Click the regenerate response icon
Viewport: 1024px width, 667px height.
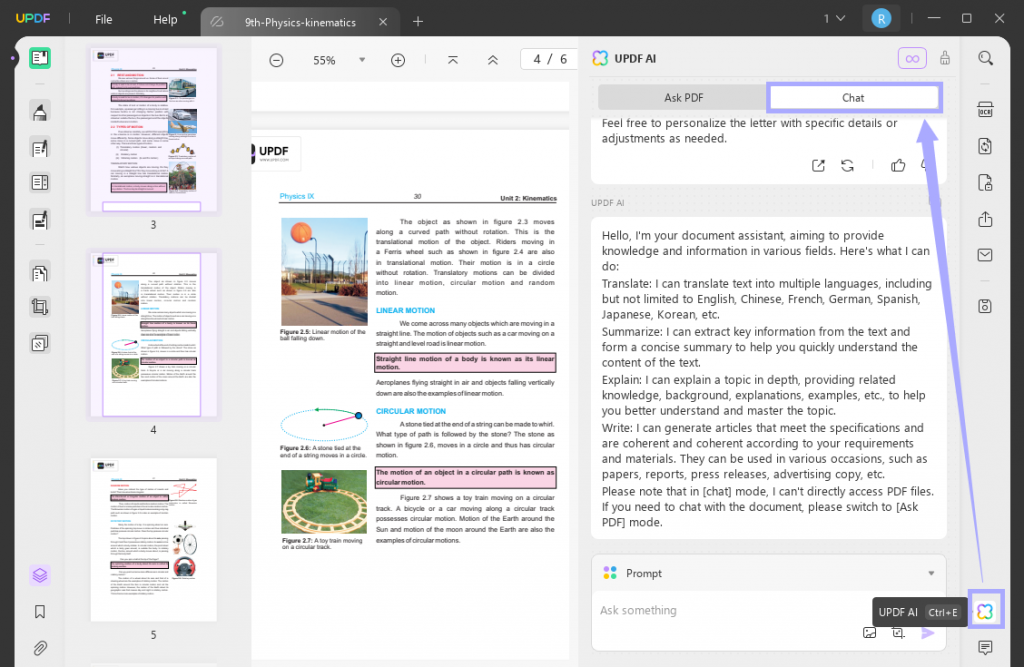[848, 166]
